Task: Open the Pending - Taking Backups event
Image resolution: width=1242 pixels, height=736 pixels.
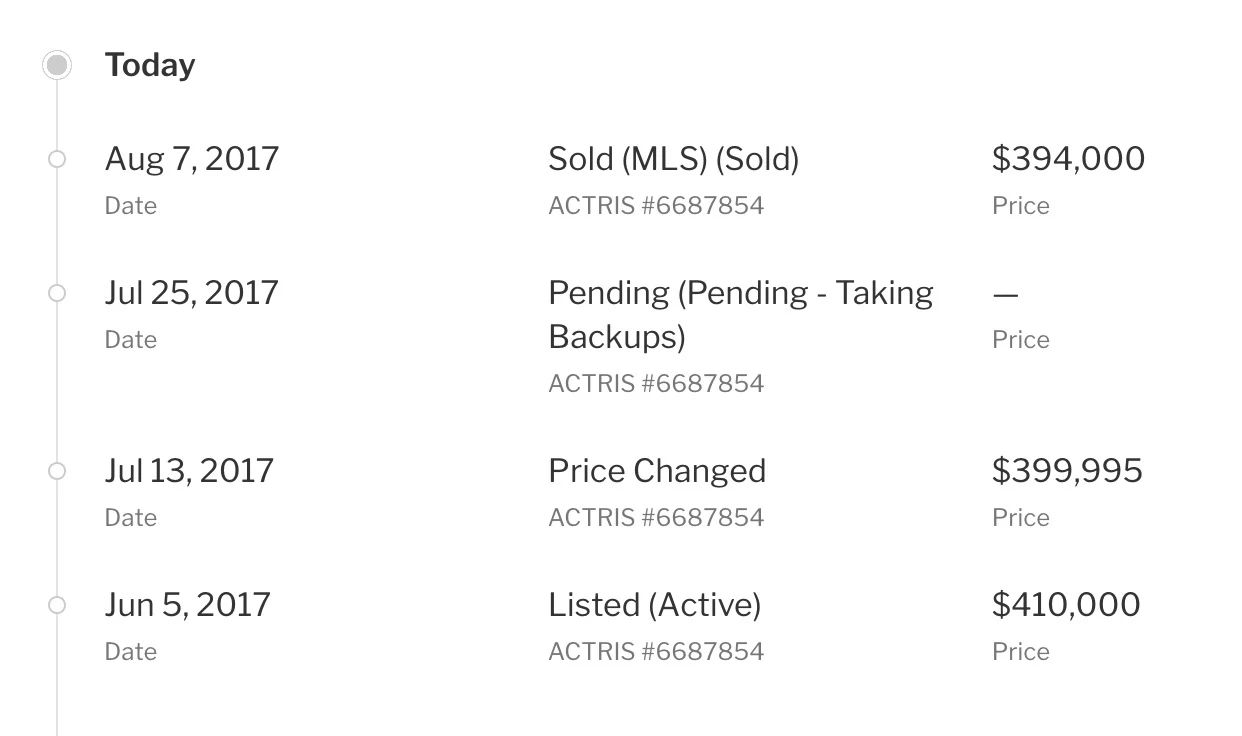Action: tap(740, 314)
